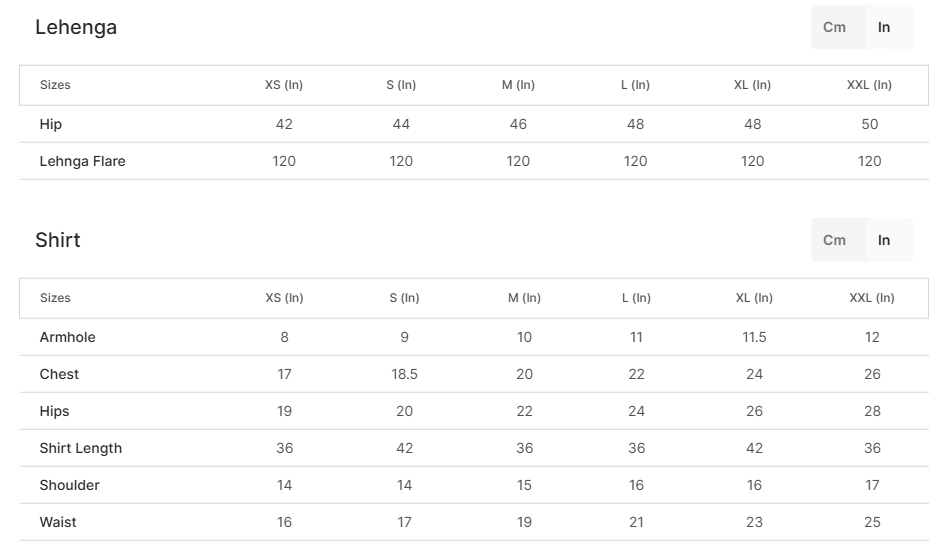
Task: Click the Hip row label in Lehenga table
Action: click(x=51, y=124)
